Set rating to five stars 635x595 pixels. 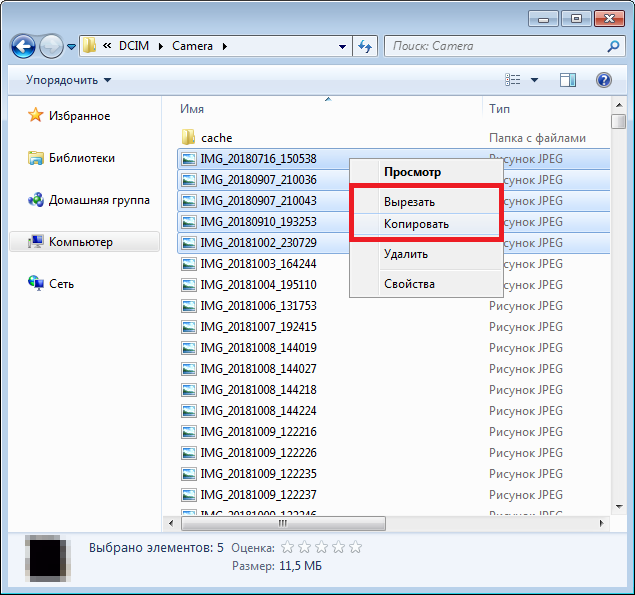356,547
